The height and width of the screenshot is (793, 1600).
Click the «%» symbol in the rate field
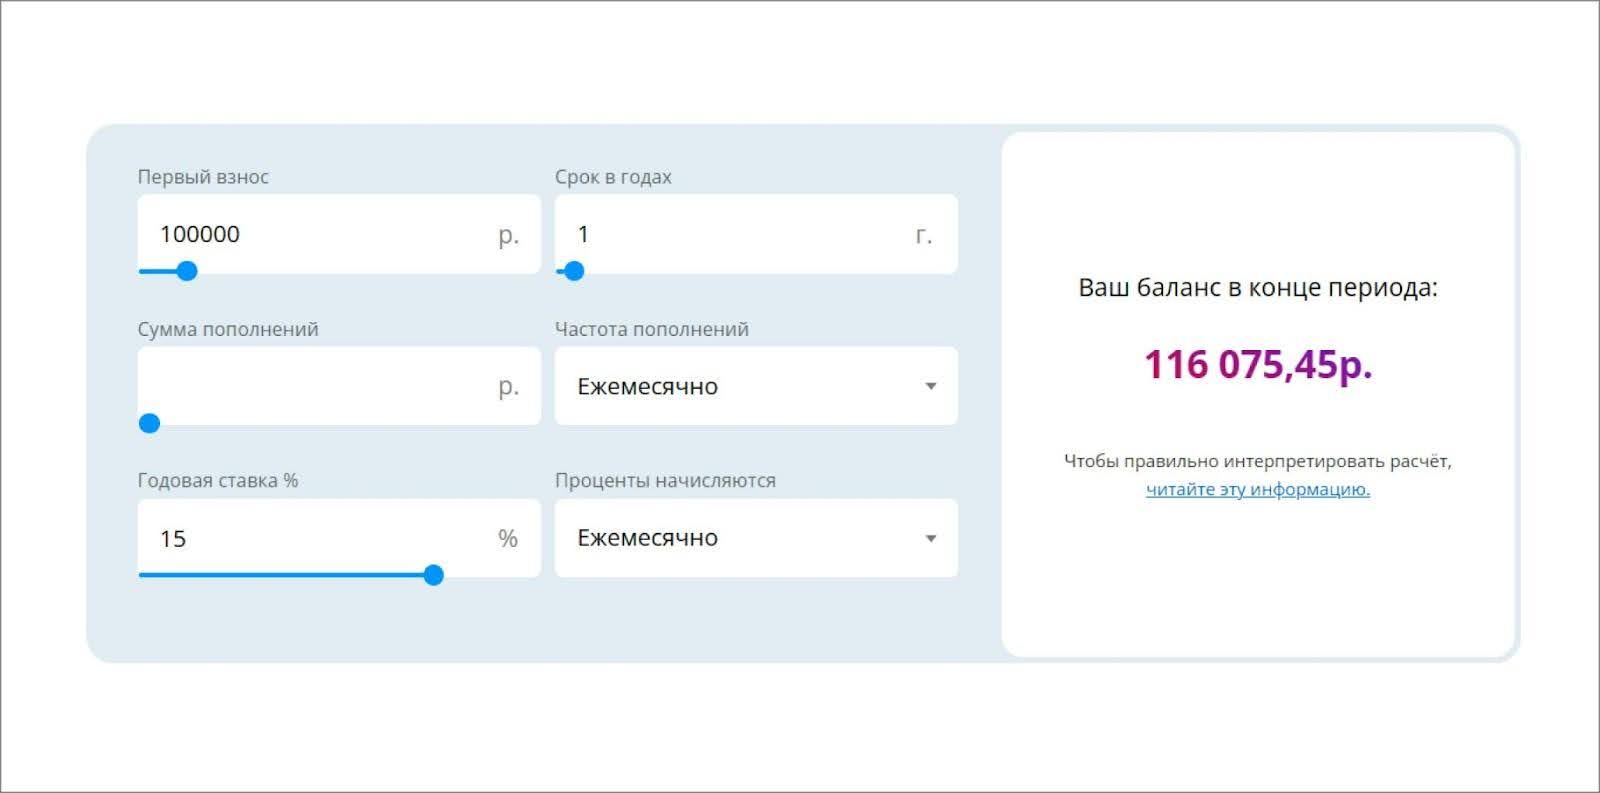tap(509, 538)
